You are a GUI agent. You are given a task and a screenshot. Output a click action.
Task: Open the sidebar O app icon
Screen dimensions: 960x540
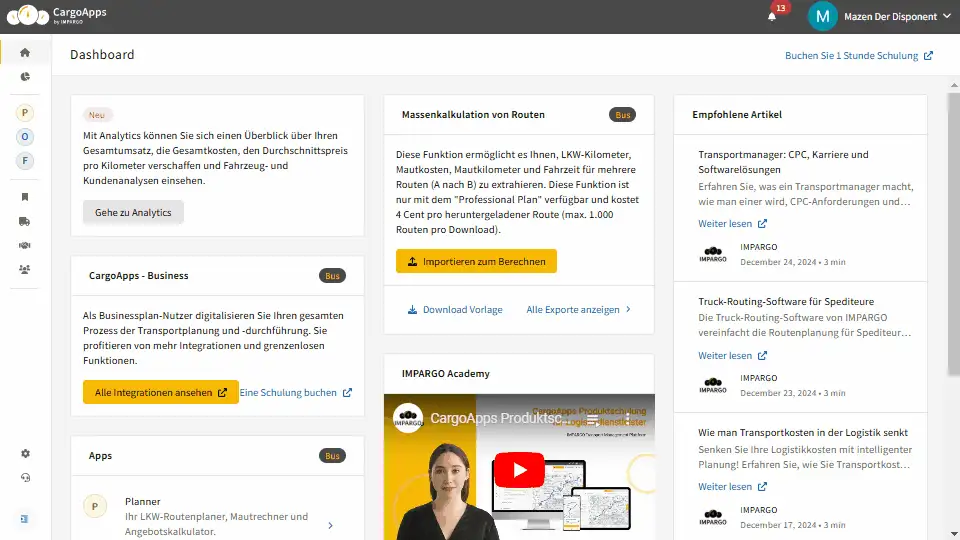pos(24,137)
